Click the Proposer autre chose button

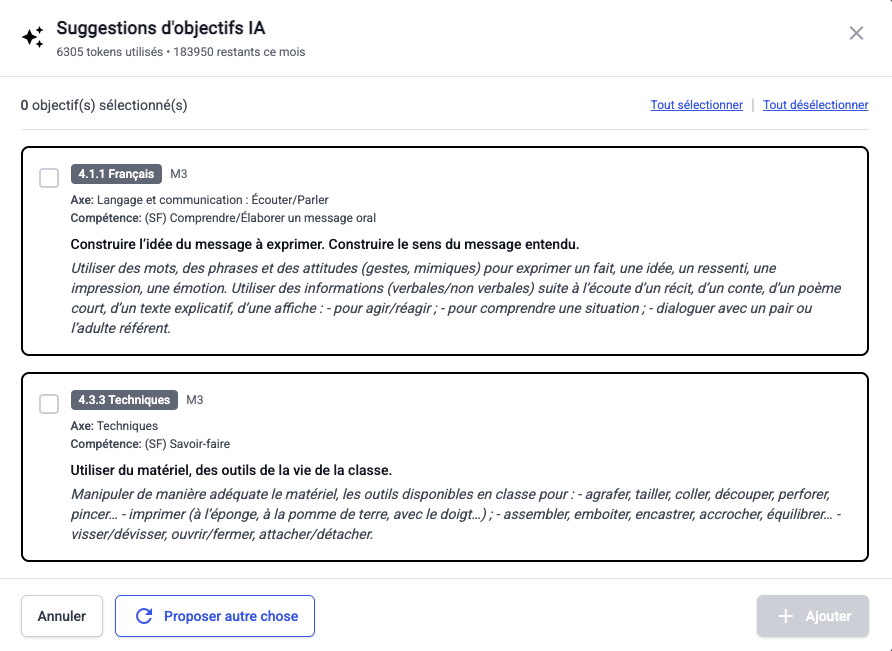point(214,616)
